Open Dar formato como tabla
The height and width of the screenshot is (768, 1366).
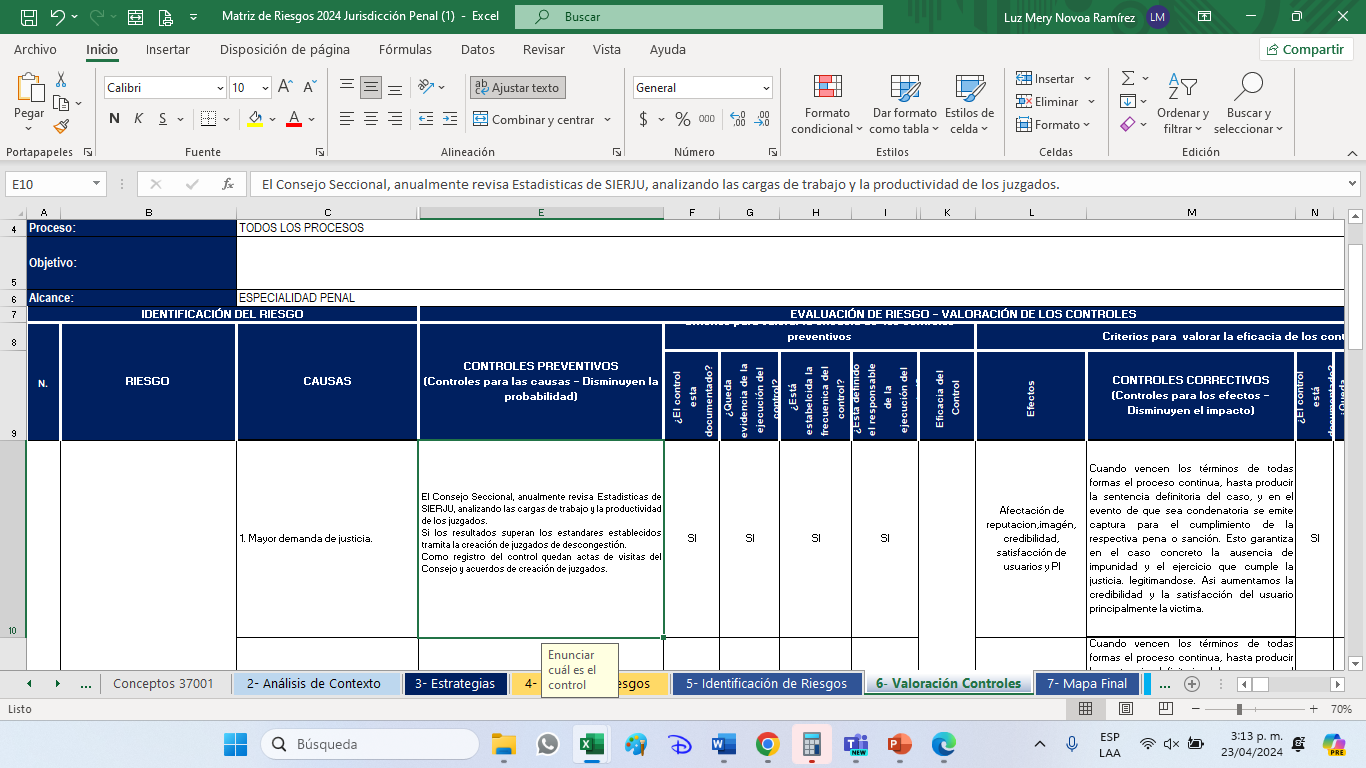905,105
